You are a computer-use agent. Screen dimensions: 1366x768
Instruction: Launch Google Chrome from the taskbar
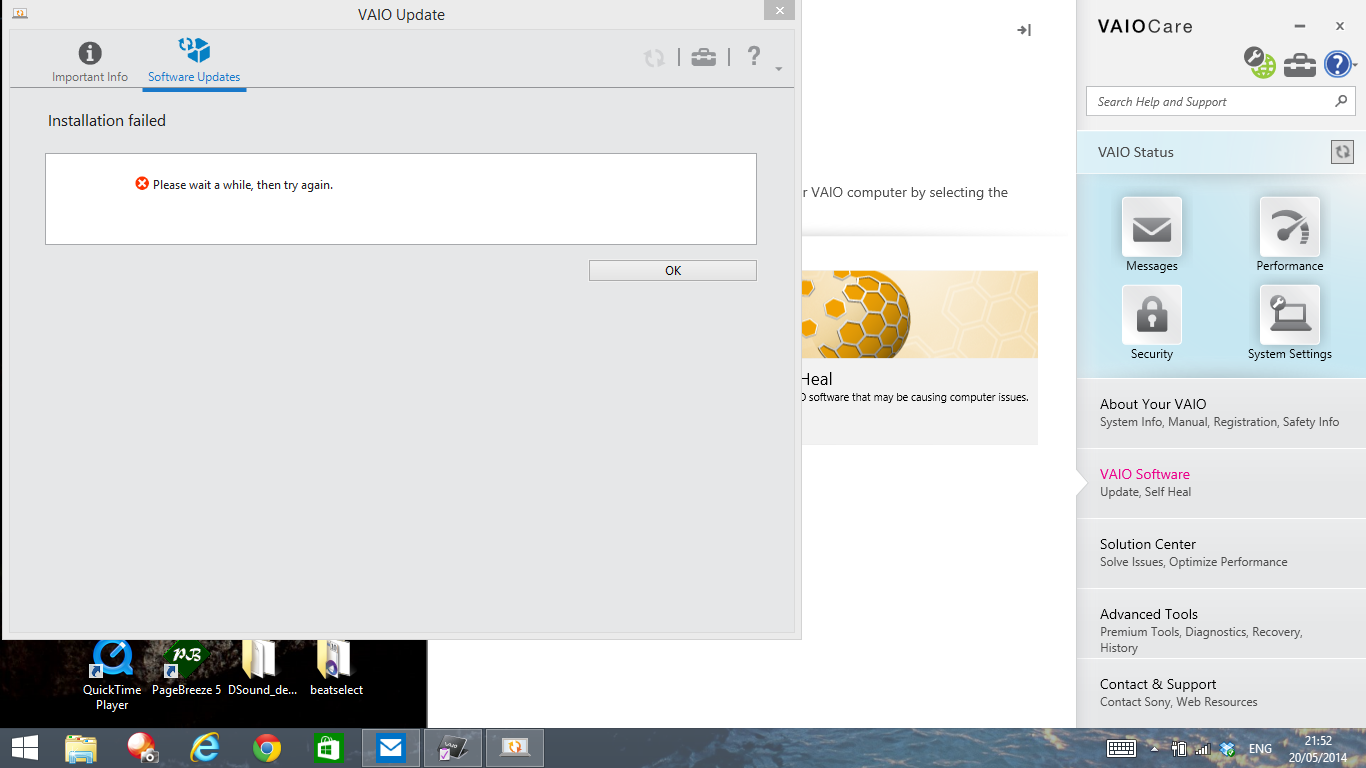click(267, 747)
